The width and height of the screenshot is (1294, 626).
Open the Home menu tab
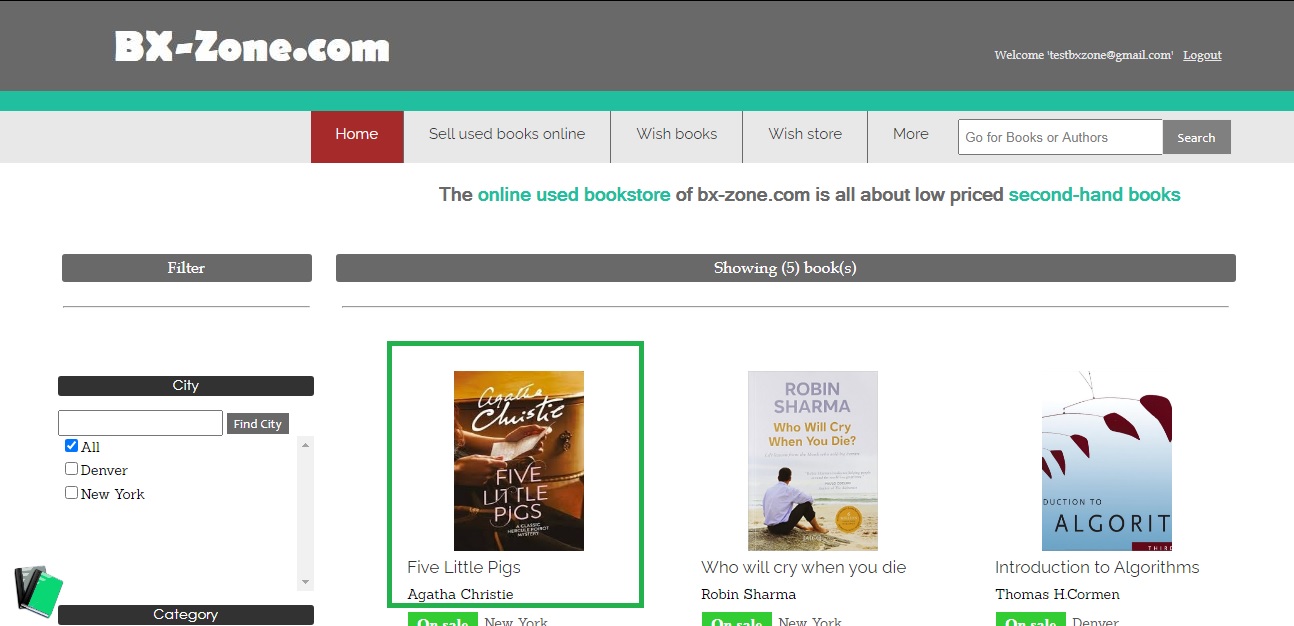pyautogui.click(x=357, y=137)
